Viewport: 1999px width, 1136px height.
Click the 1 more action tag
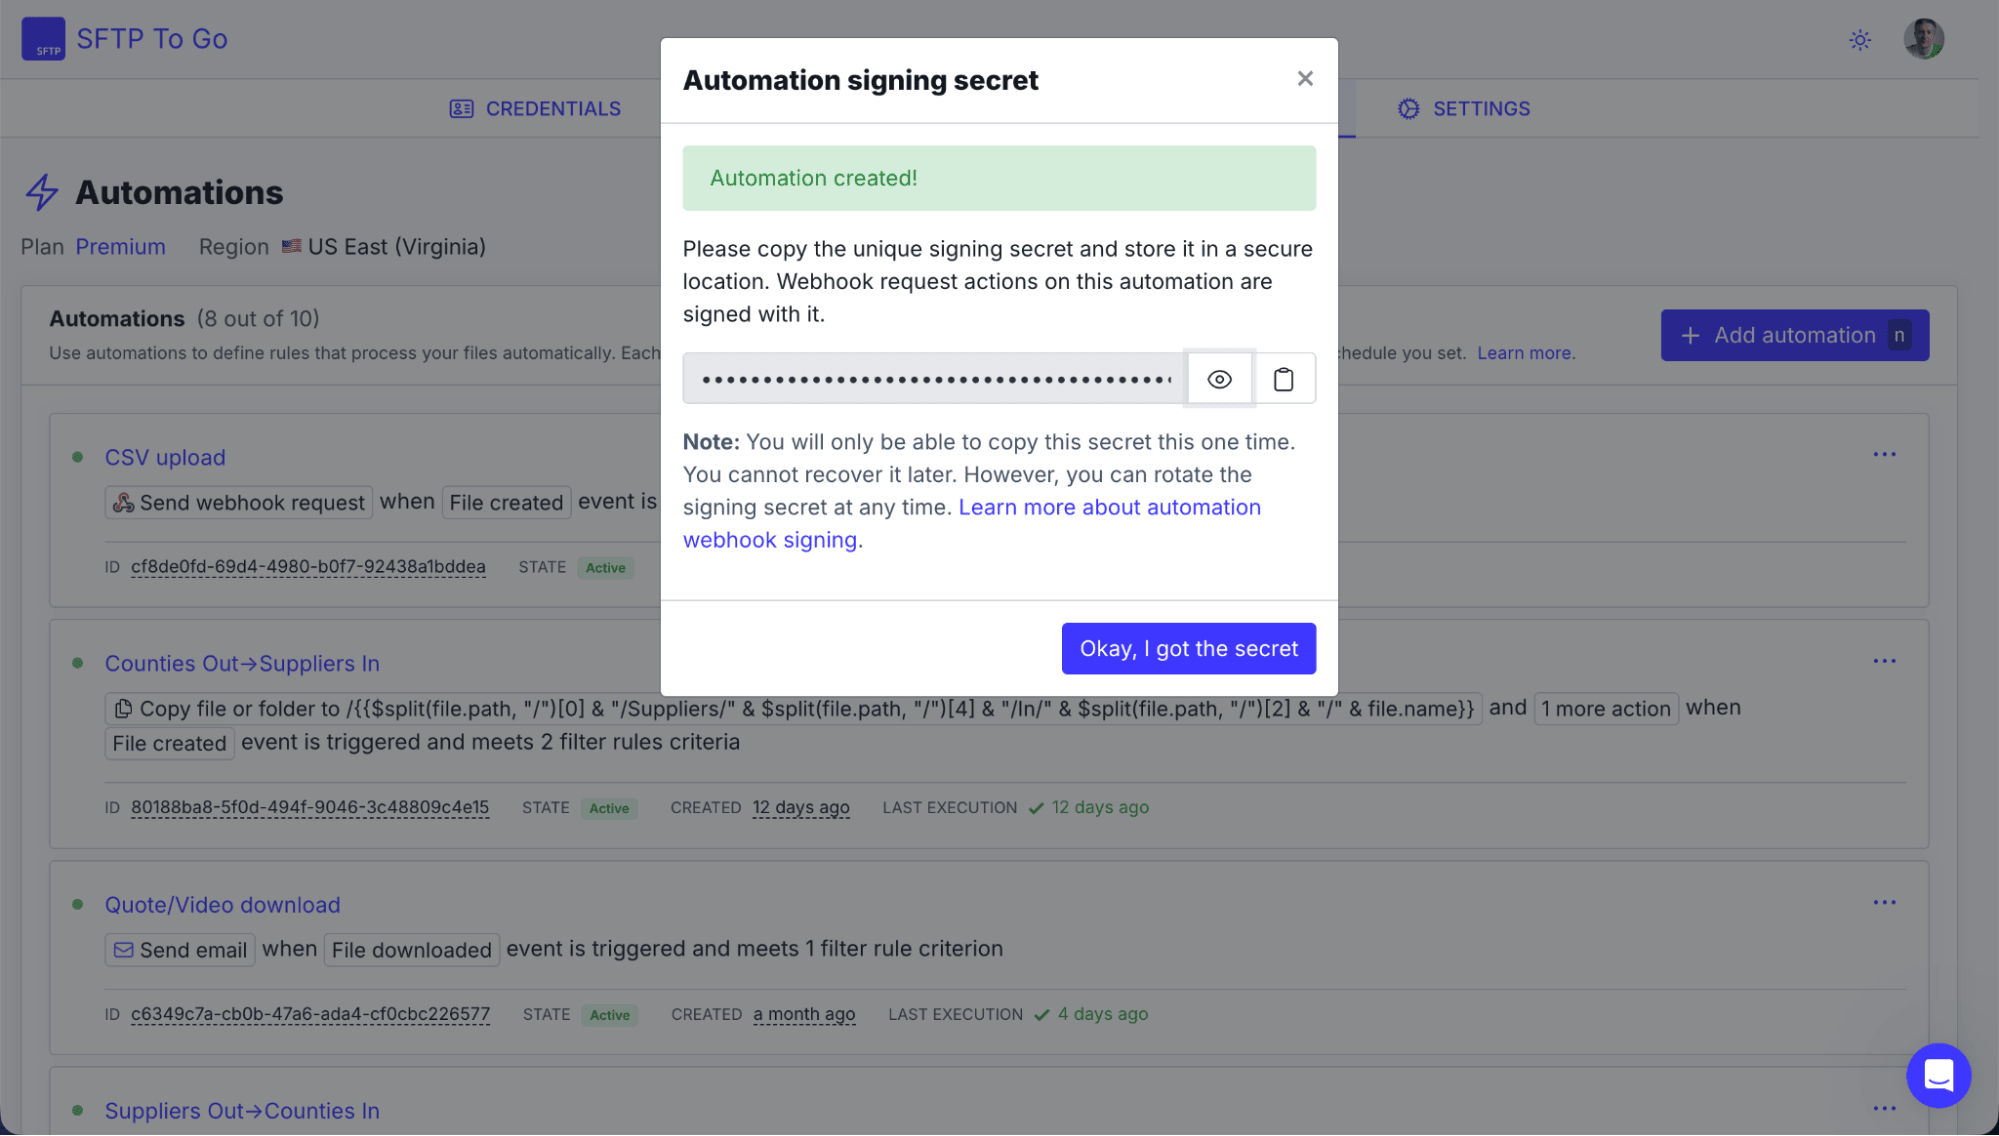[x=1605, y=709]
